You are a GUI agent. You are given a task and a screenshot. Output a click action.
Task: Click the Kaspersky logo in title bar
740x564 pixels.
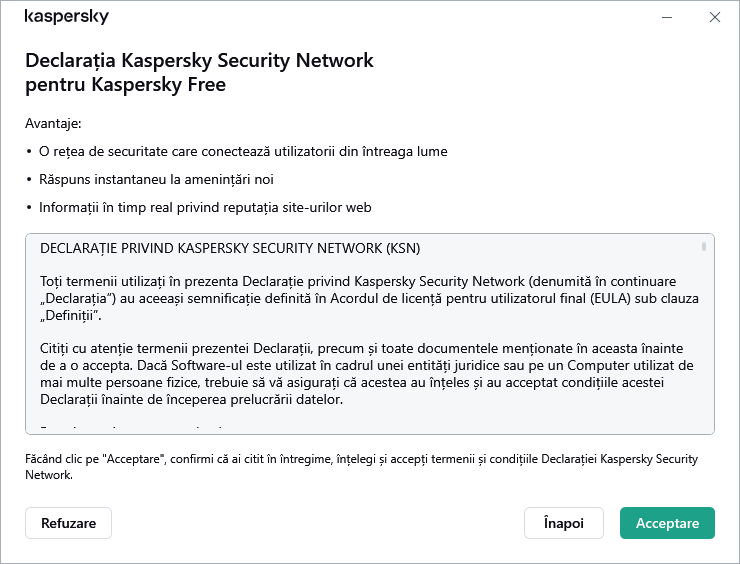tap(67, 17)
